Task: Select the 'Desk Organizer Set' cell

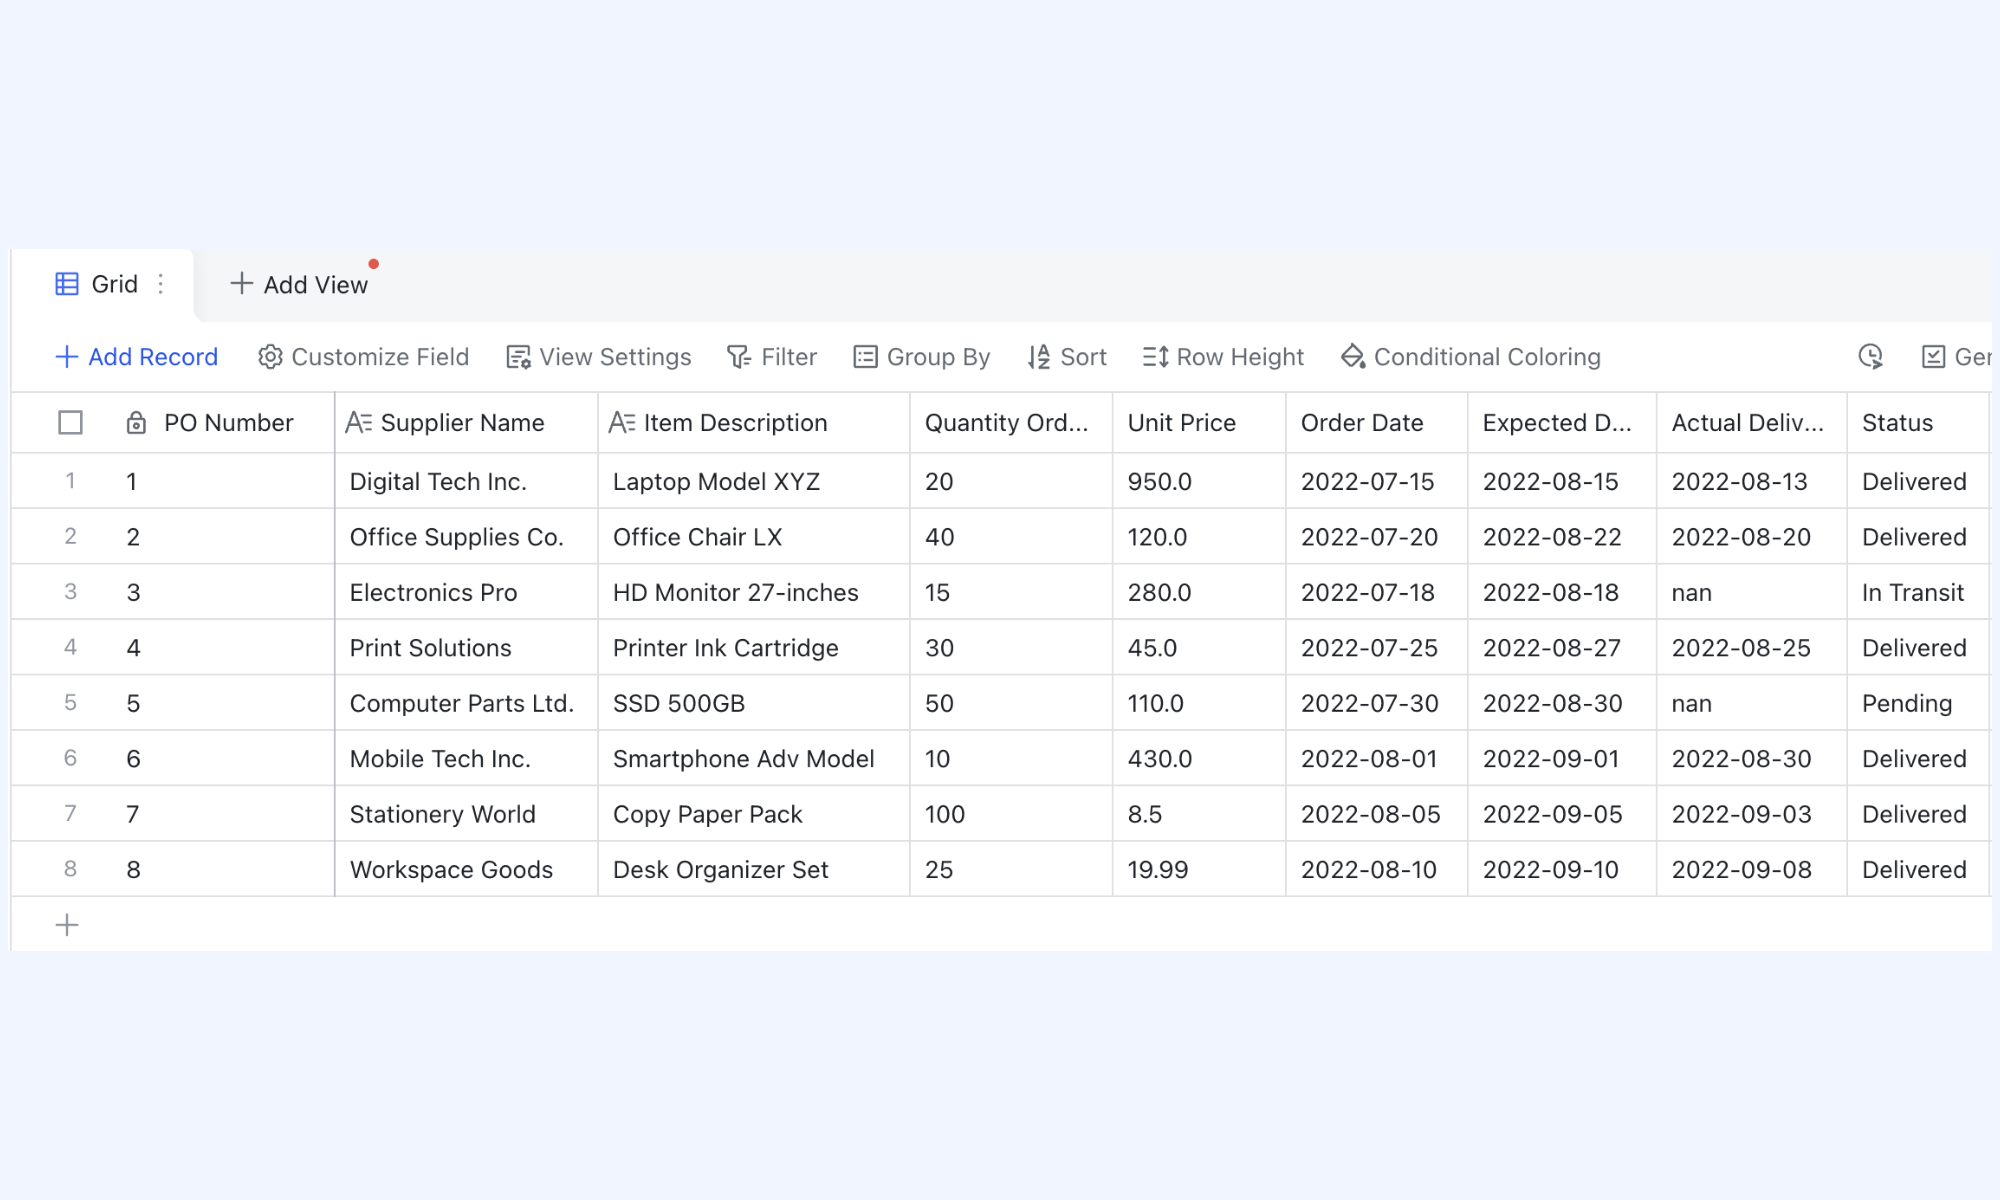Action: click(754, 869)
